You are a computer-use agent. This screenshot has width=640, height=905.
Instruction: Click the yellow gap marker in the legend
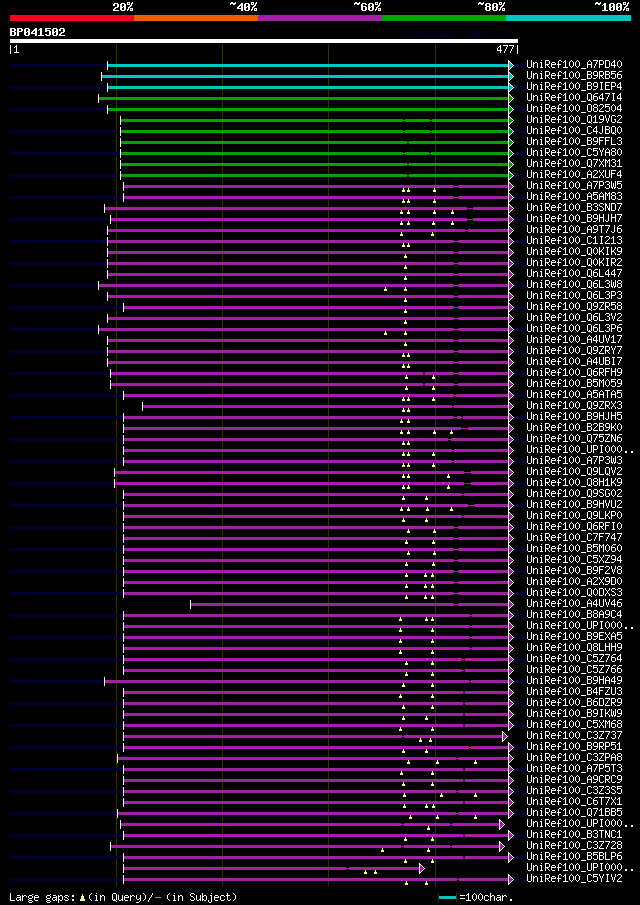[x=83, y=897]
